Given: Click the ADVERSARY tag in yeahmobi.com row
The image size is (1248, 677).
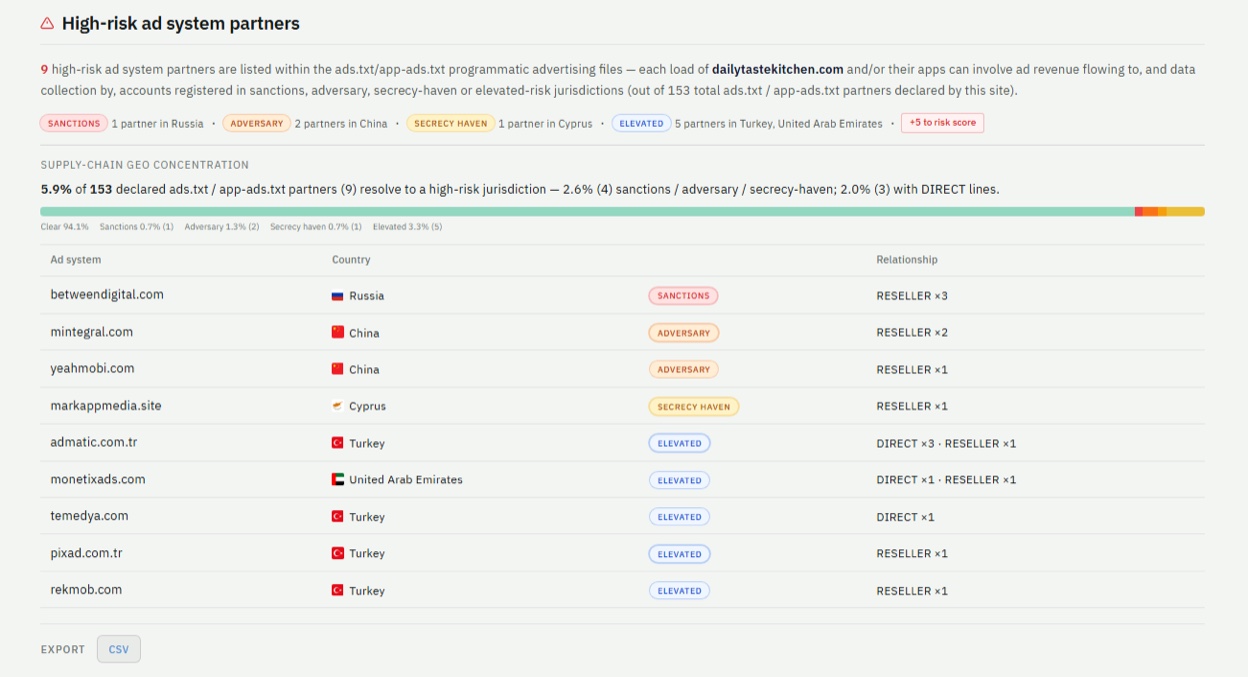Looking at the screenshot, I should (683, 370).
